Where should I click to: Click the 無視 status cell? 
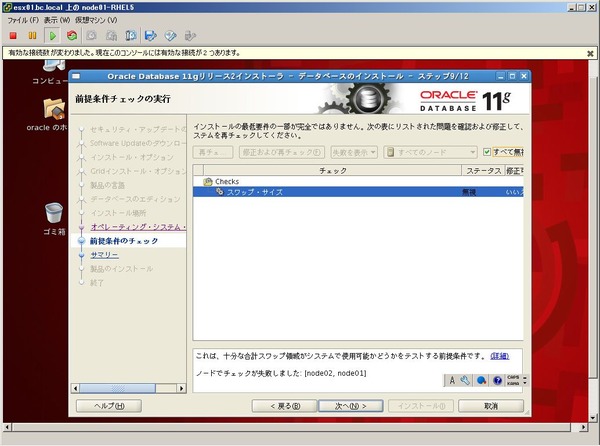[469, 192]
